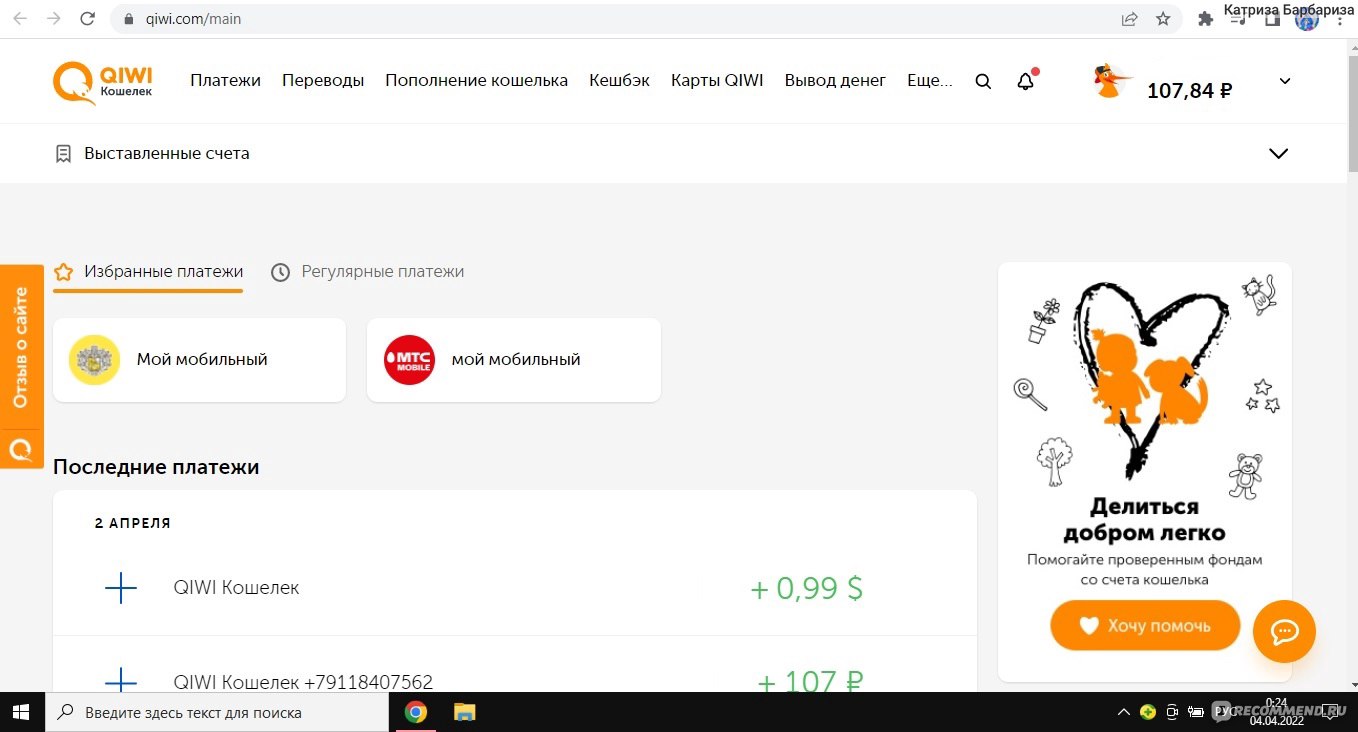The height and width of the screenshot is (732, 1358).
Task: Bookmark page with the star icon
Action: [x=1163, y=19]
